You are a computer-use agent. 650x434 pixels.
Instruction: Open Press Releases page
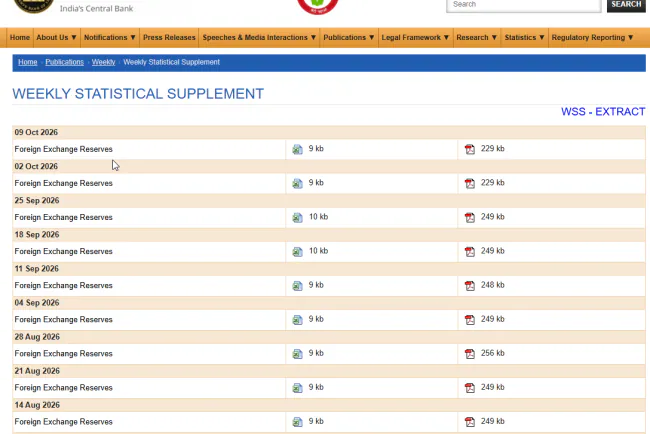[169, 37]
